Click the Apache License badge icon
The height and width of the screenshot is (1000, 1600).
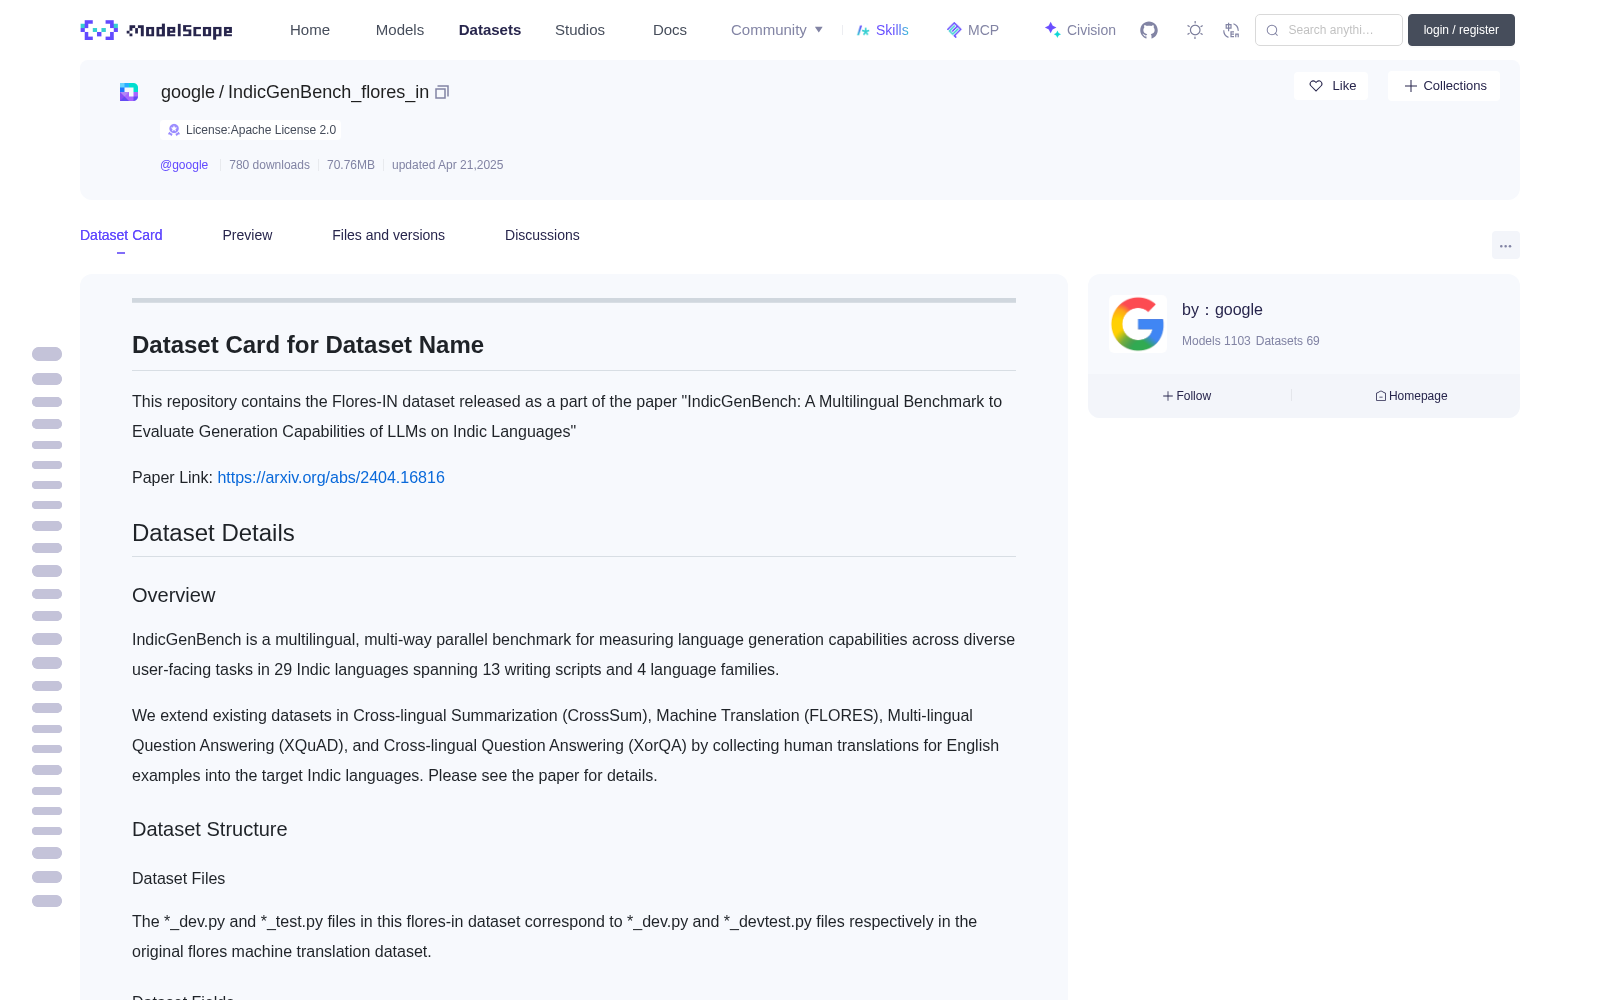[x=174, y=130]
